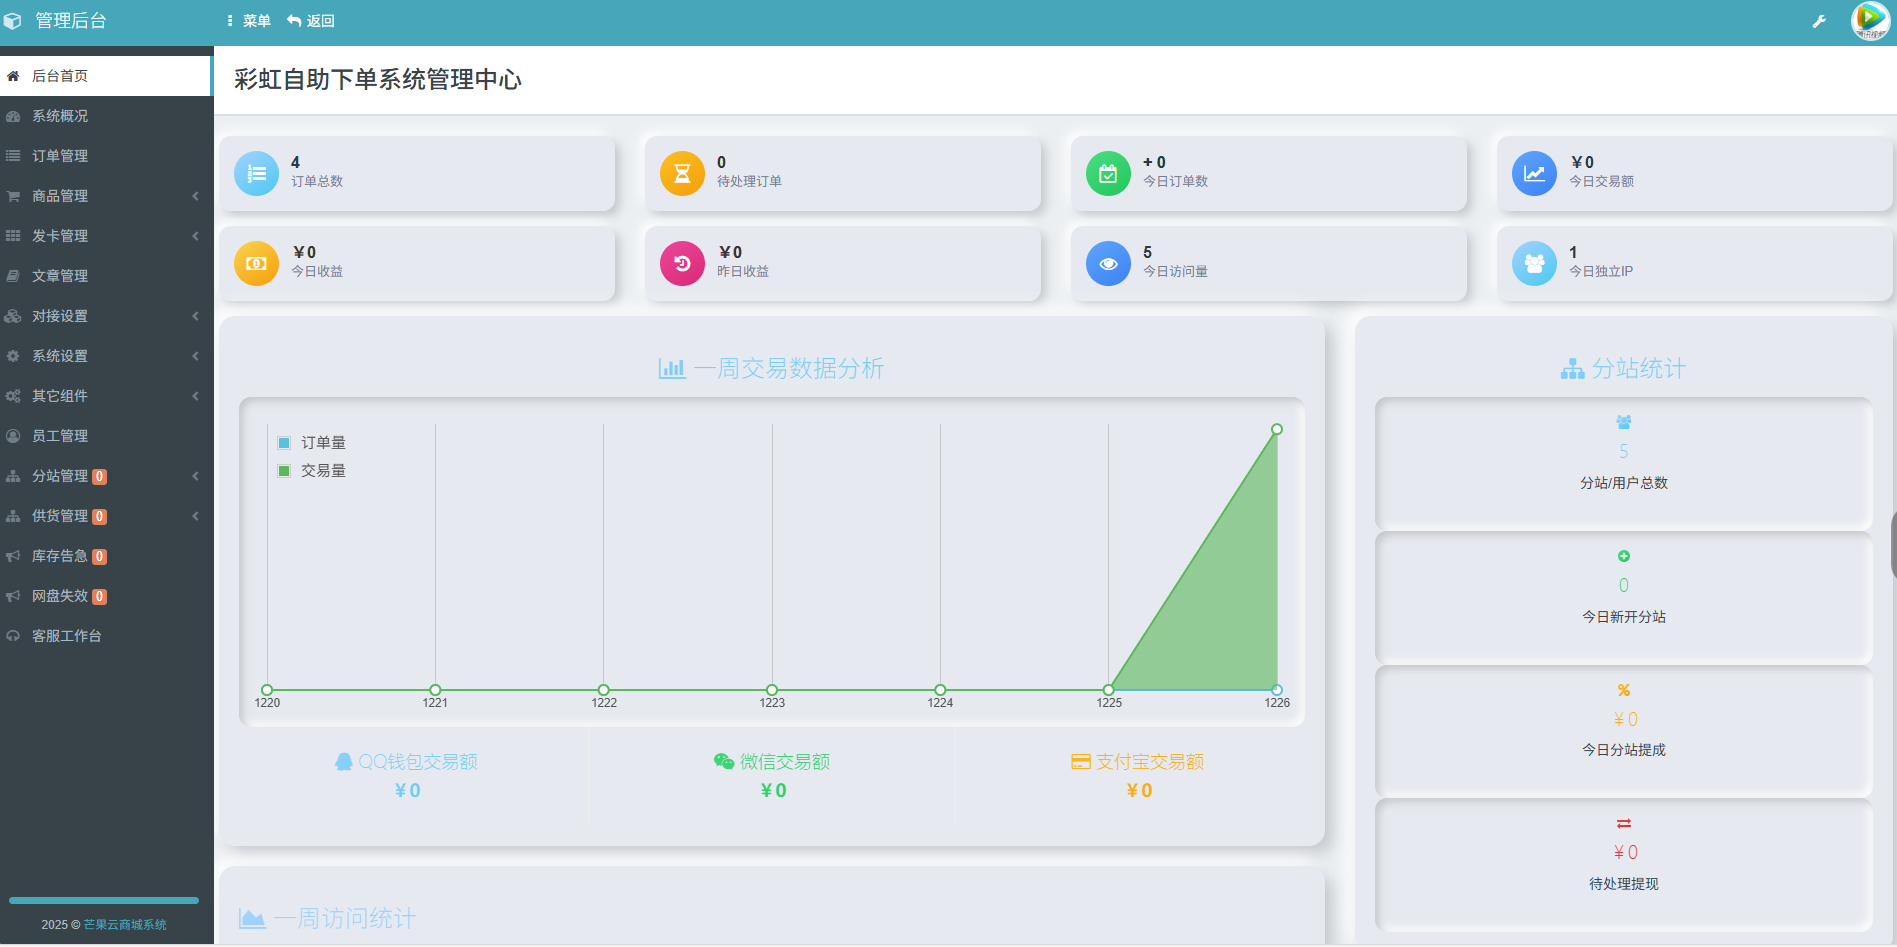
Task: Select the 文章管理 sidebar icon
Action: click(14, 275)
